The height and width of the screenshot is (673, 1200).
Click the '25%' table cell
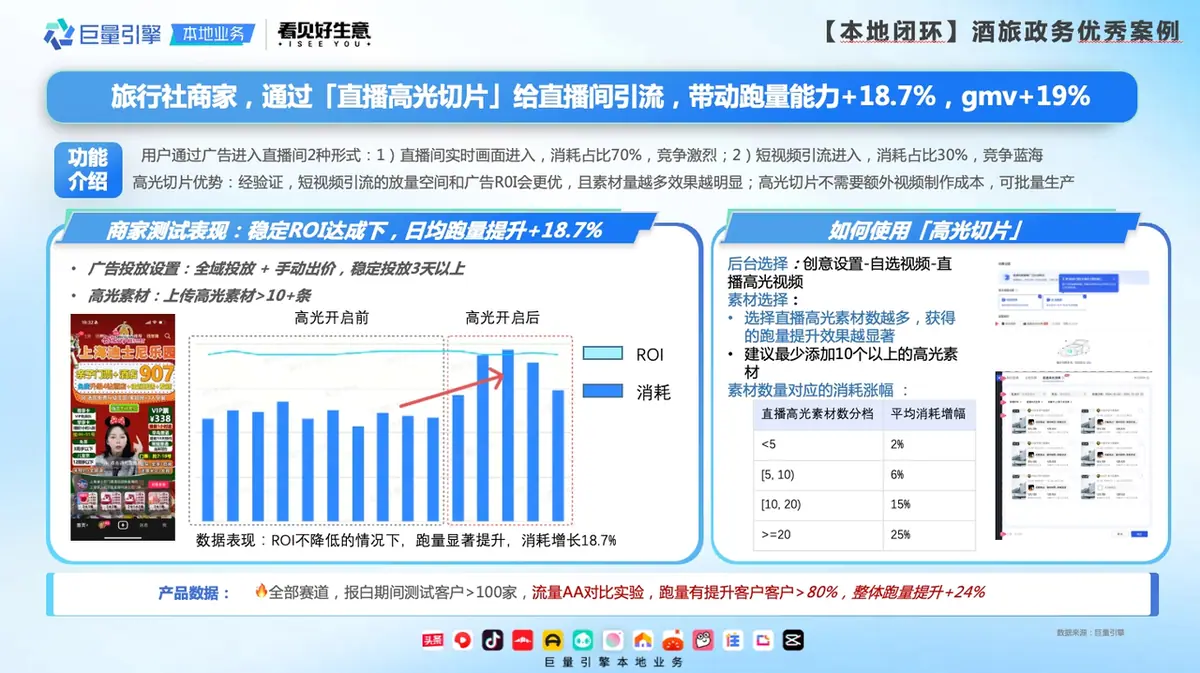tap(928, 535)
